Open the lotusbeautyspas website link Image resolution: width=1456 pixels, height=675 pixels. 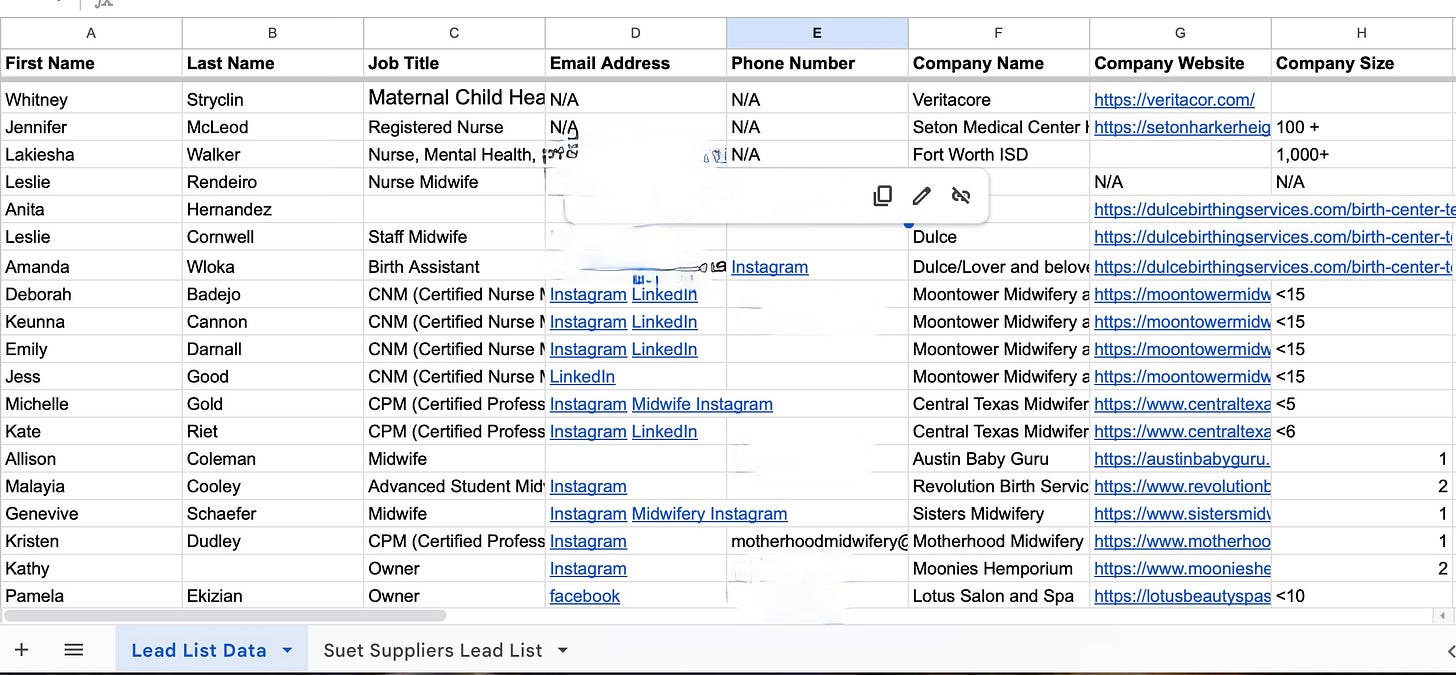tap(1182, 596)
